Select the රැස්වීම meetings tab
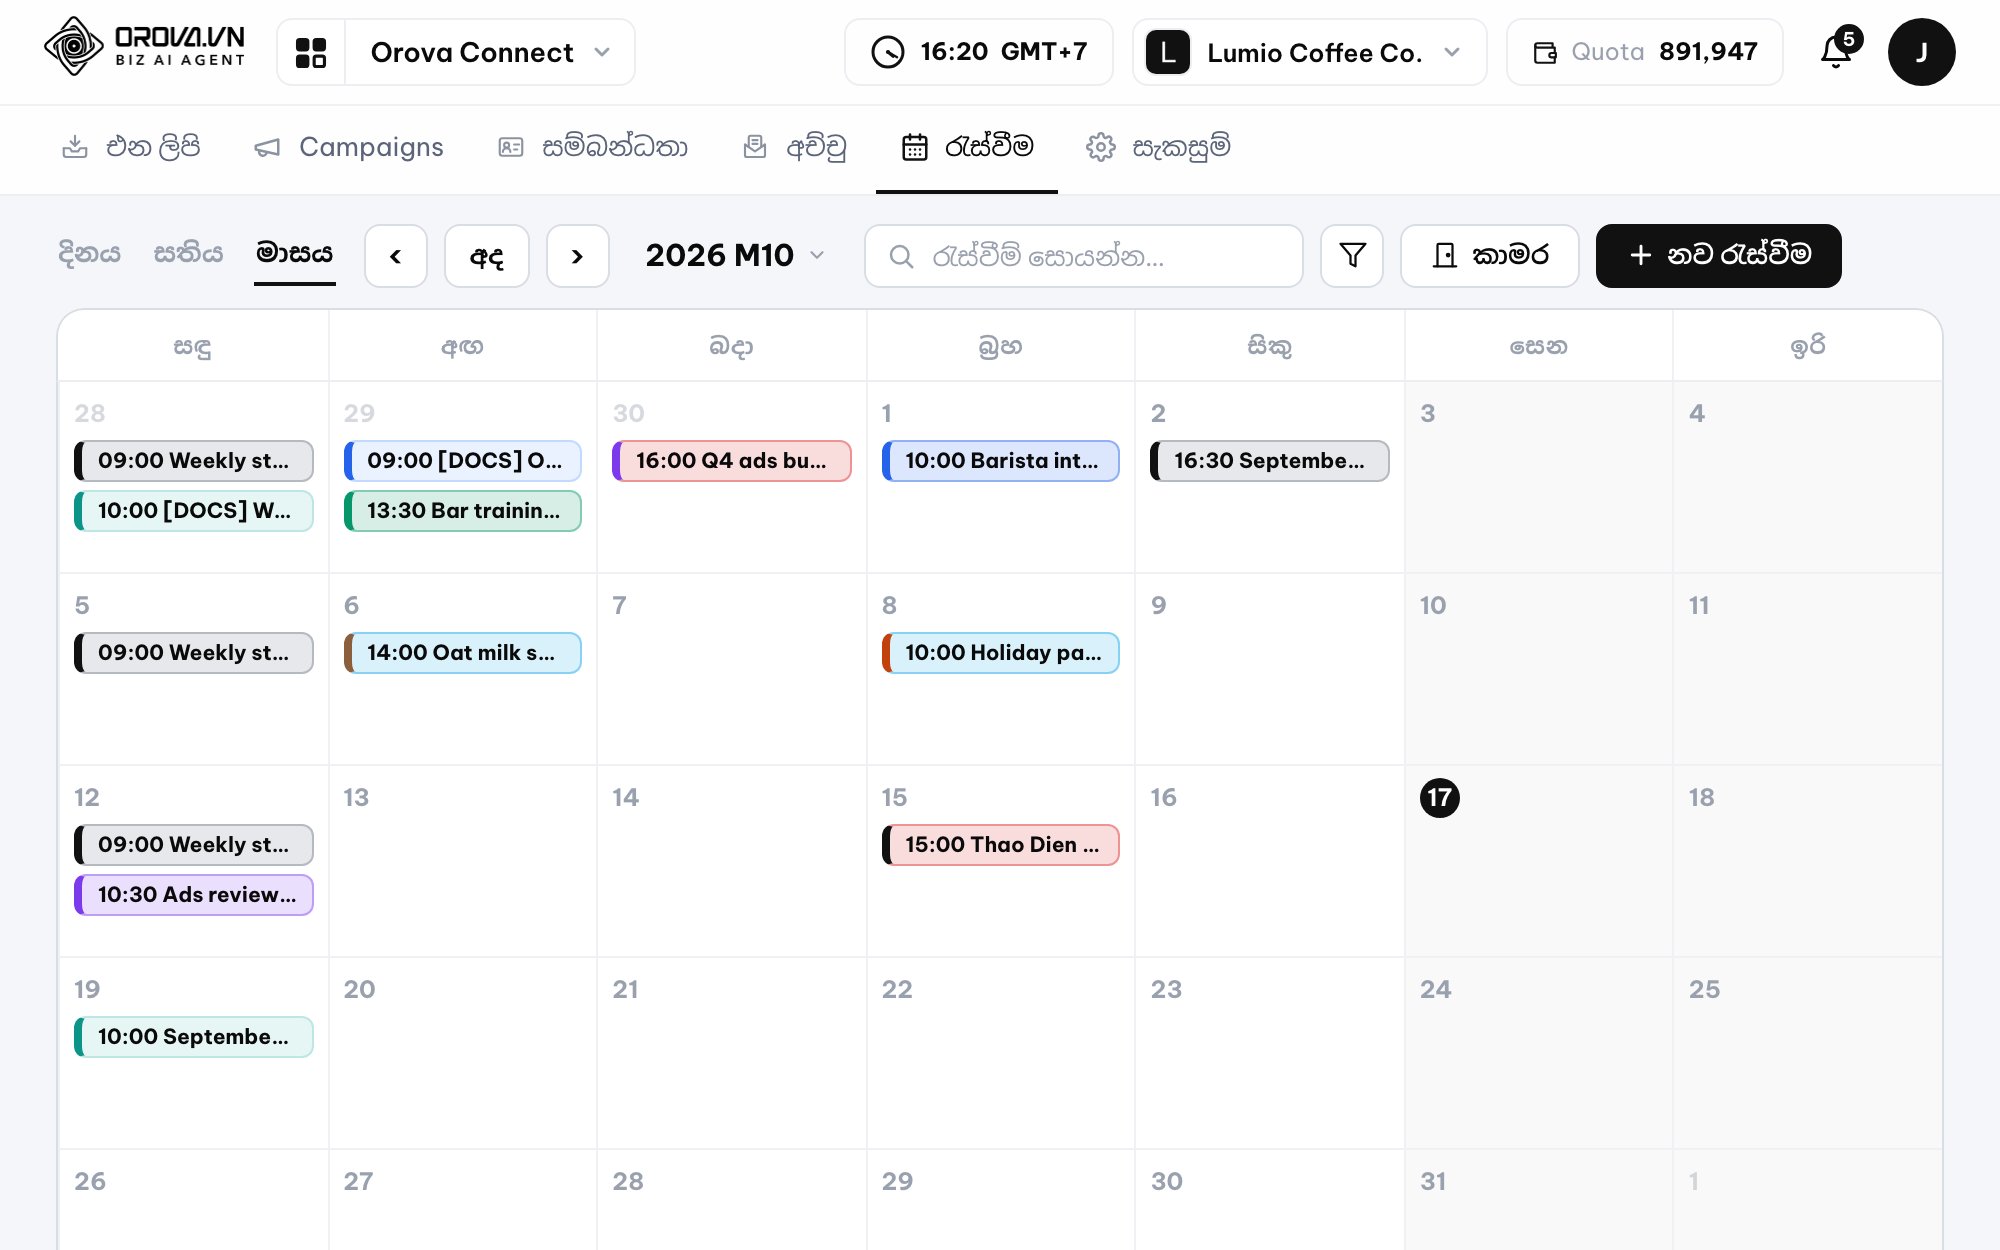2000x1250 pixels. [967, 147]
